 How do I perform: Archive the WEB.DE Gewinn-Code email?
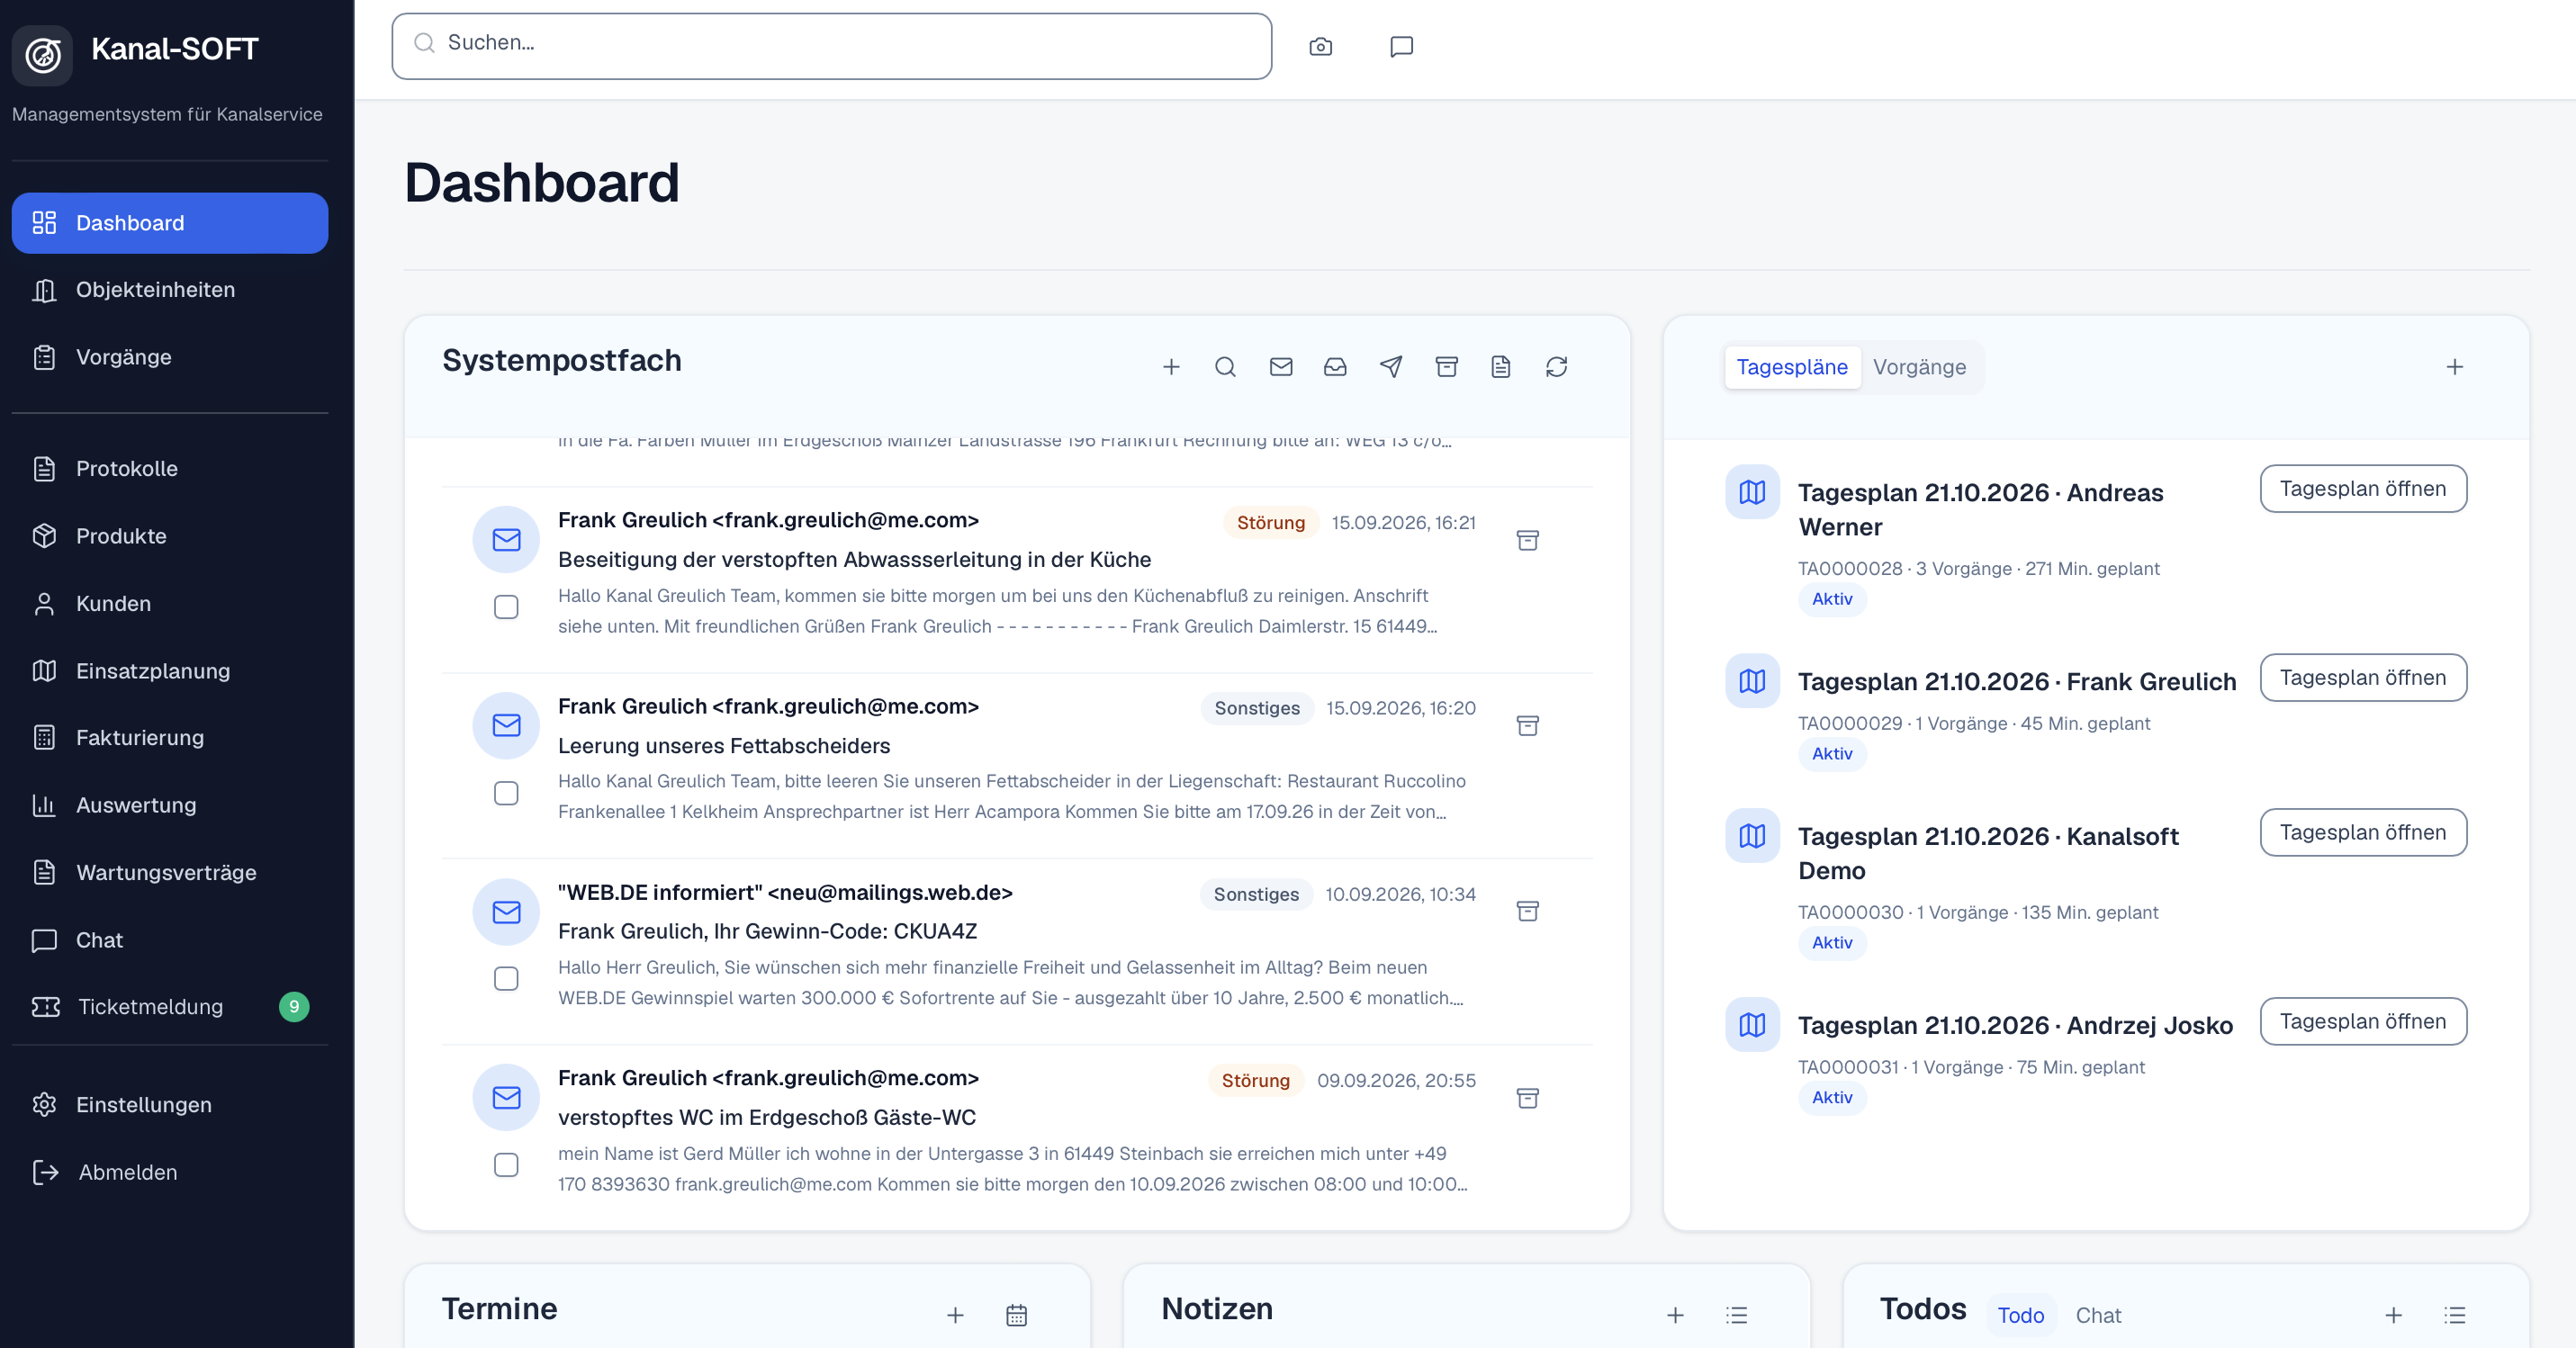[x=1527, y=911]
